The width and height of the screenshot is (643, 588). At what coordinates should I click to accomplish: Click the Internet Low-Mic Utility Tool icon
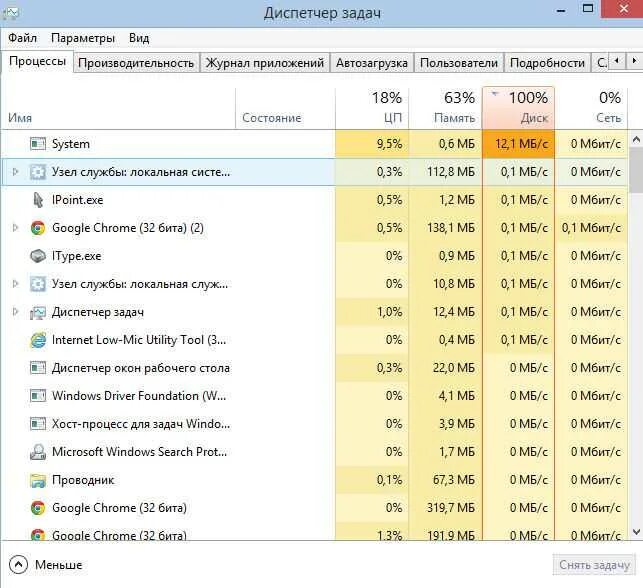click(x=38, y=340)
